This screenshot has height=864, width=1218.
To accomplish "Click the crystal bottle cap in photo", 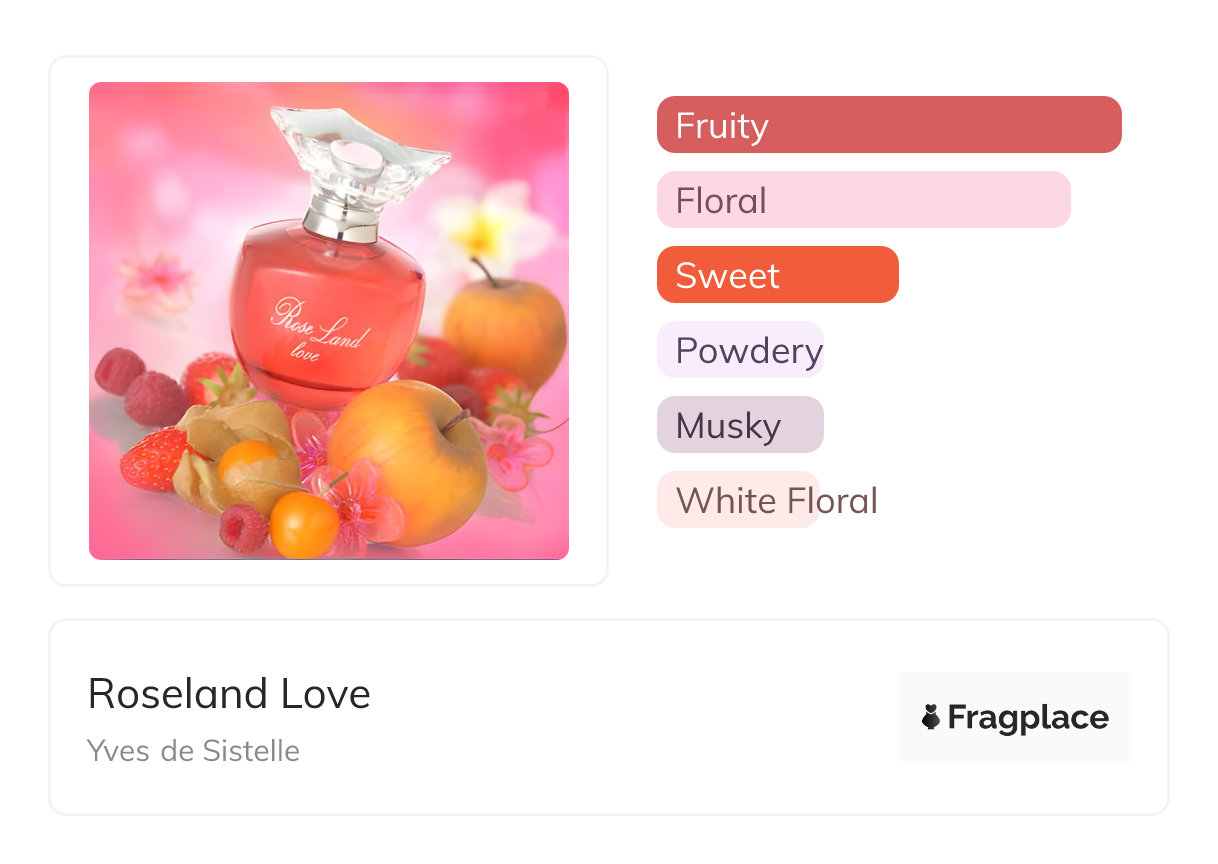I will [358, 155].
